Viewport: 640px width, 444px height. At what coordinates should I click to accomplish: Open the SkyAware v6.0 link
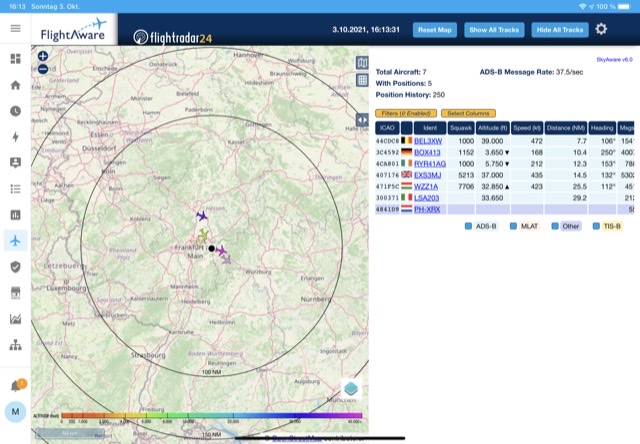click(614, 60)
